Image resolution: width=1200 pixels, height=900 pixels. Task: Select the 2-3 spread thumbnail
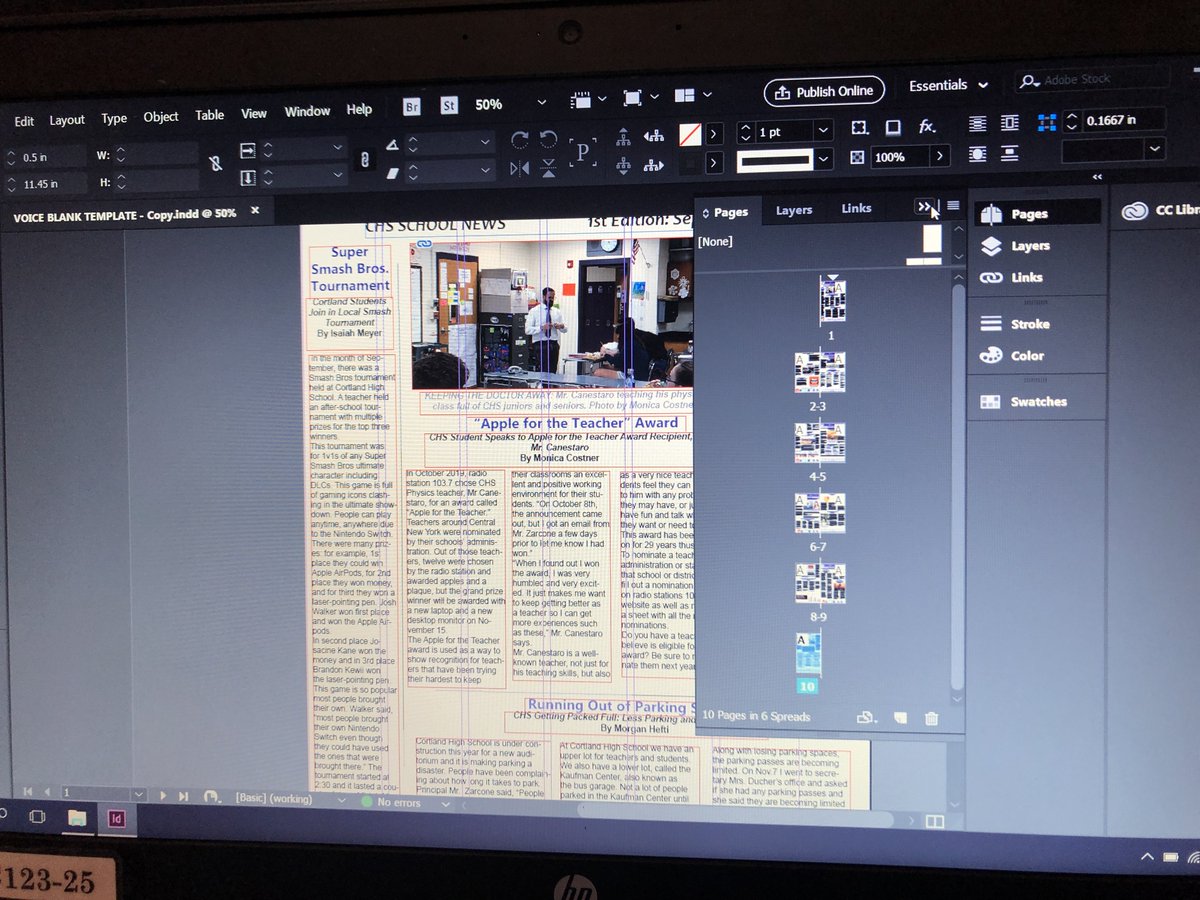[x=820, y=372]
